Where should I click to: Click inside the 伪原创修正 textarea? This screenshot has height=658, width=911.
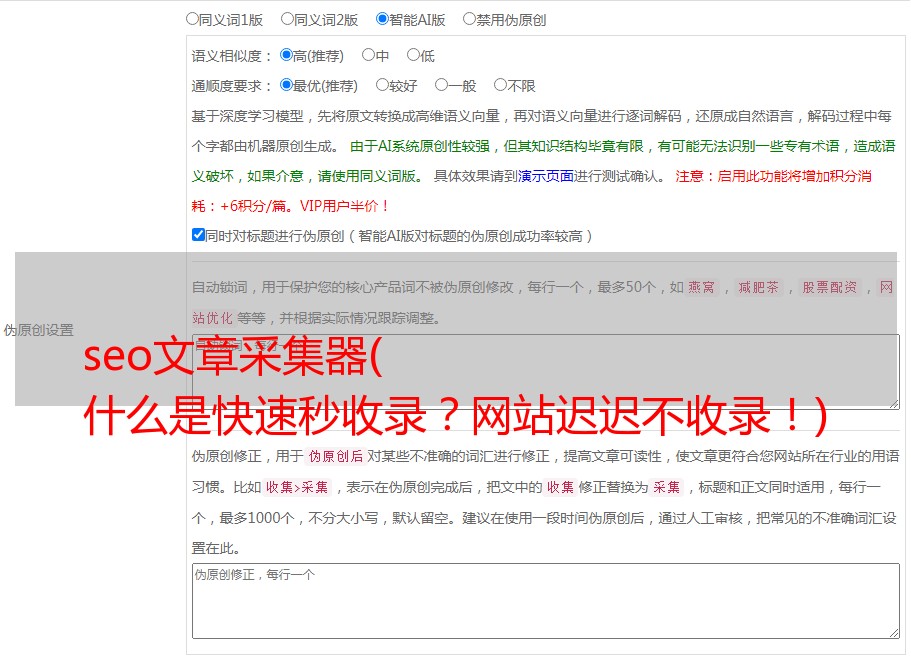(x=546, y=601)
